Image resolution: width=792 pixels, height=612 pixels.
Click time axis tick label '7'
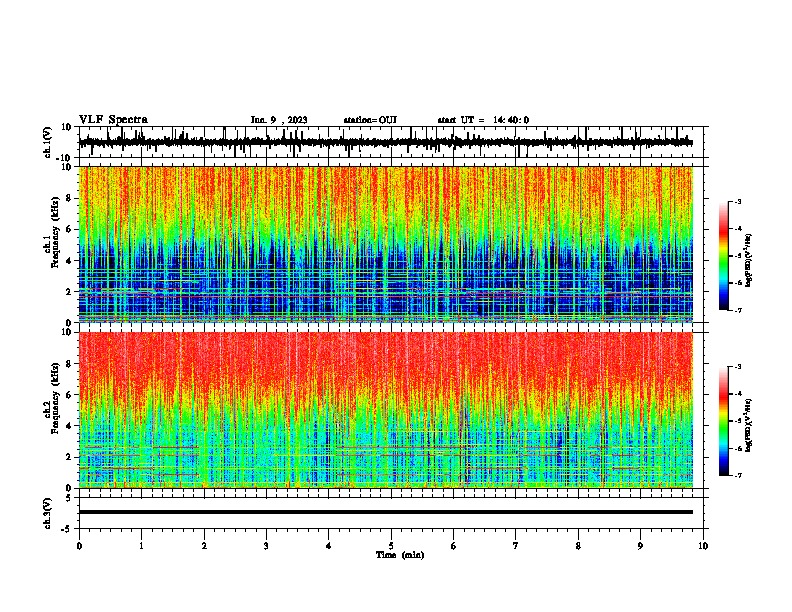pyautogui.click(x=516, y=546)
